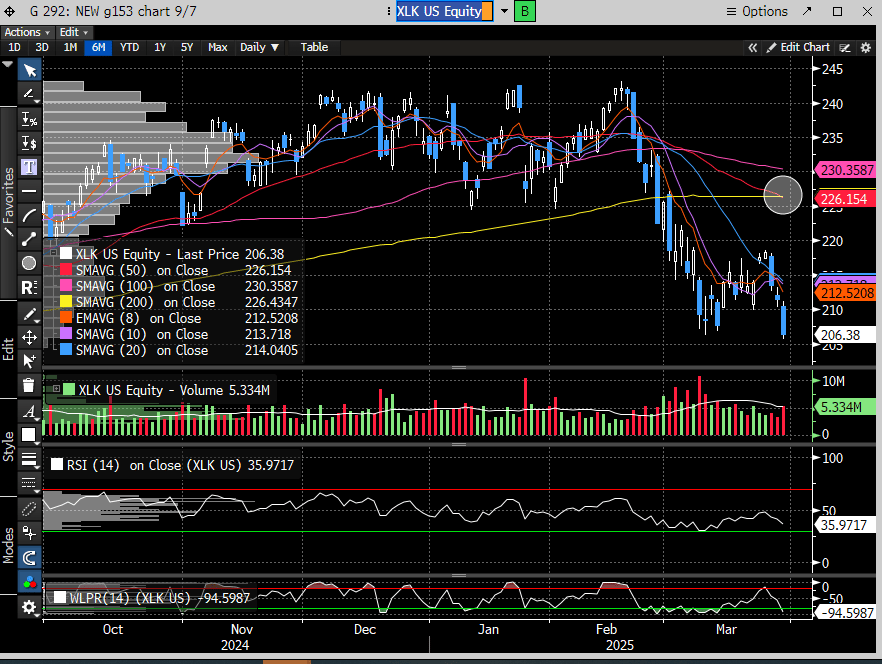Click the Edit Chart button
Viewport: 882px width, 664px height.
[x=798, y=47]
